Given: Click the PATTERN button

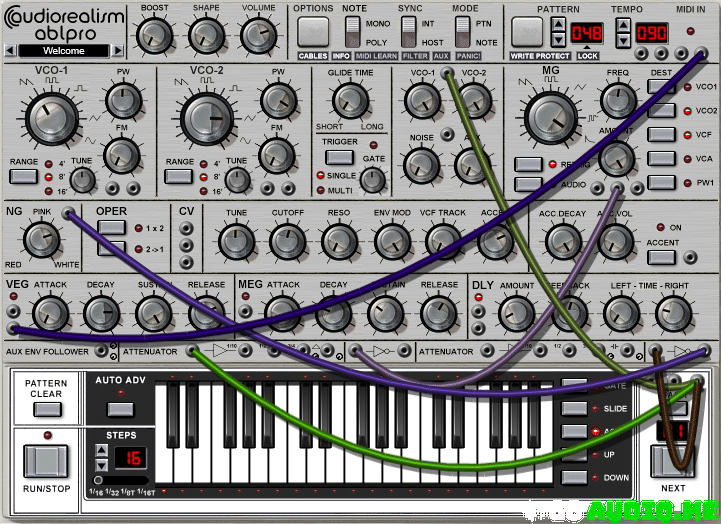Looking at the screenshot, I should tap(527, 32).
